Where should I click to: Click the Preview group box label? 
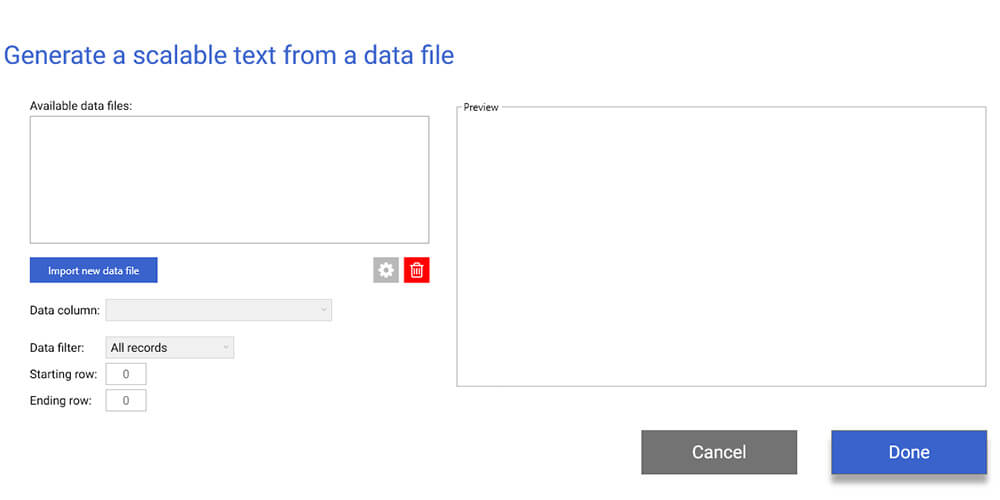pos(481,107)
